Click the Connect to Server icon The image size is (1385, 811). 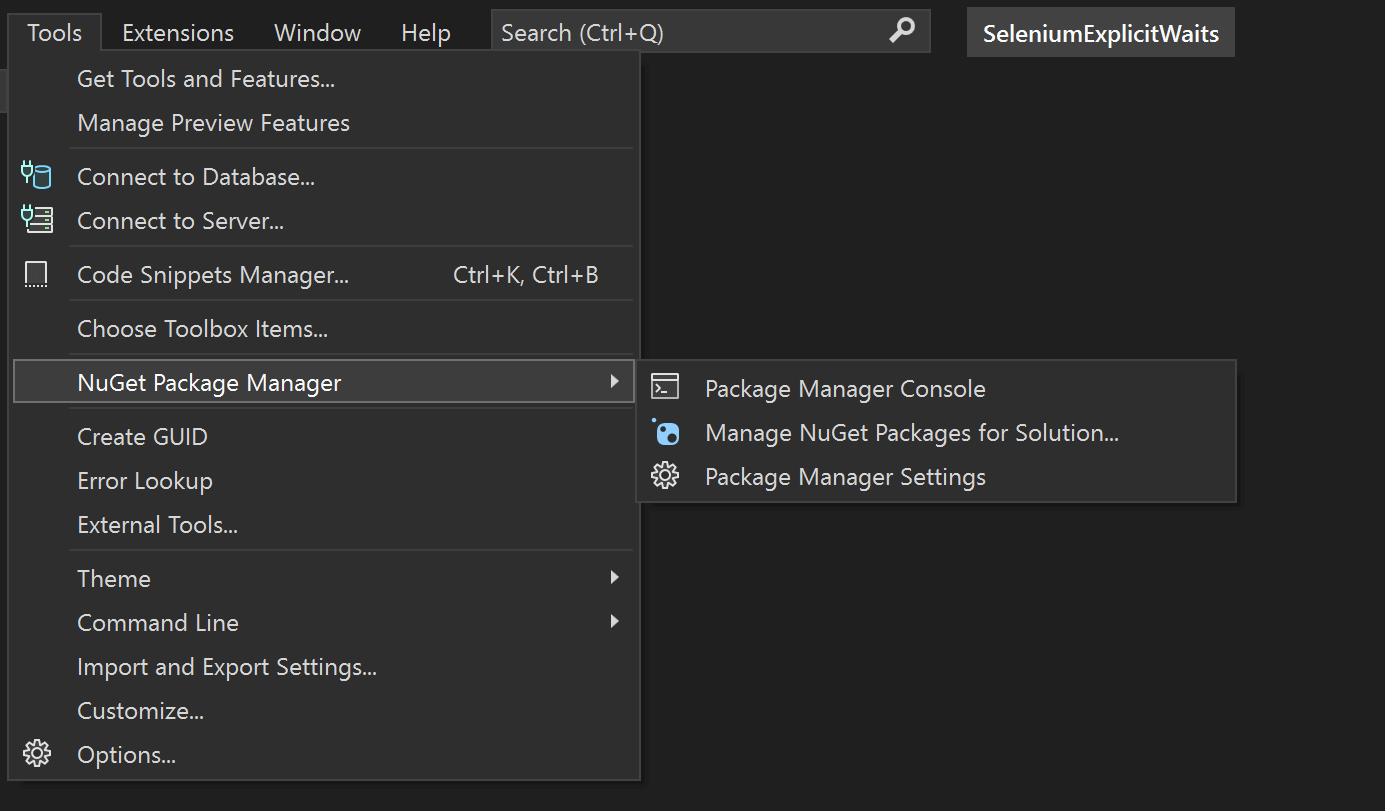click(x=36, y=220)
